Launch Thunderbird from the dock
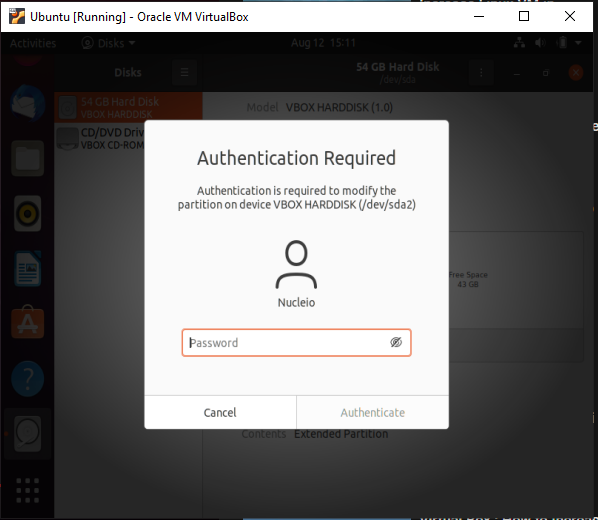 (x=27, y=104)
